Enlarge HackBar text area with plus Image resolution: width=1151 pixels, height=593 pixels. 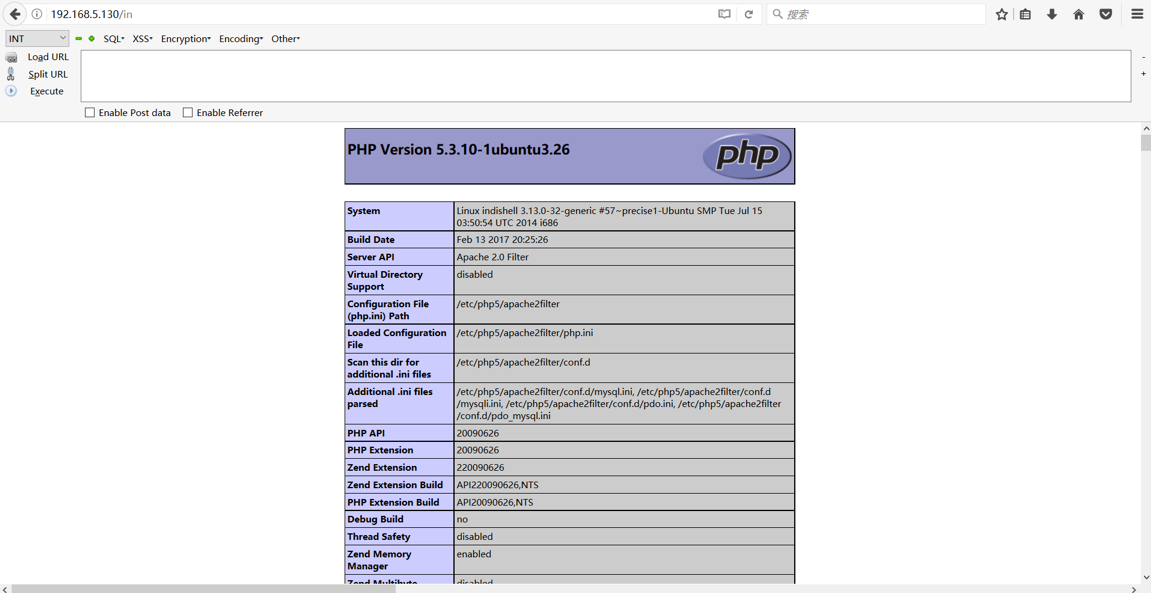click(1144, 73)
